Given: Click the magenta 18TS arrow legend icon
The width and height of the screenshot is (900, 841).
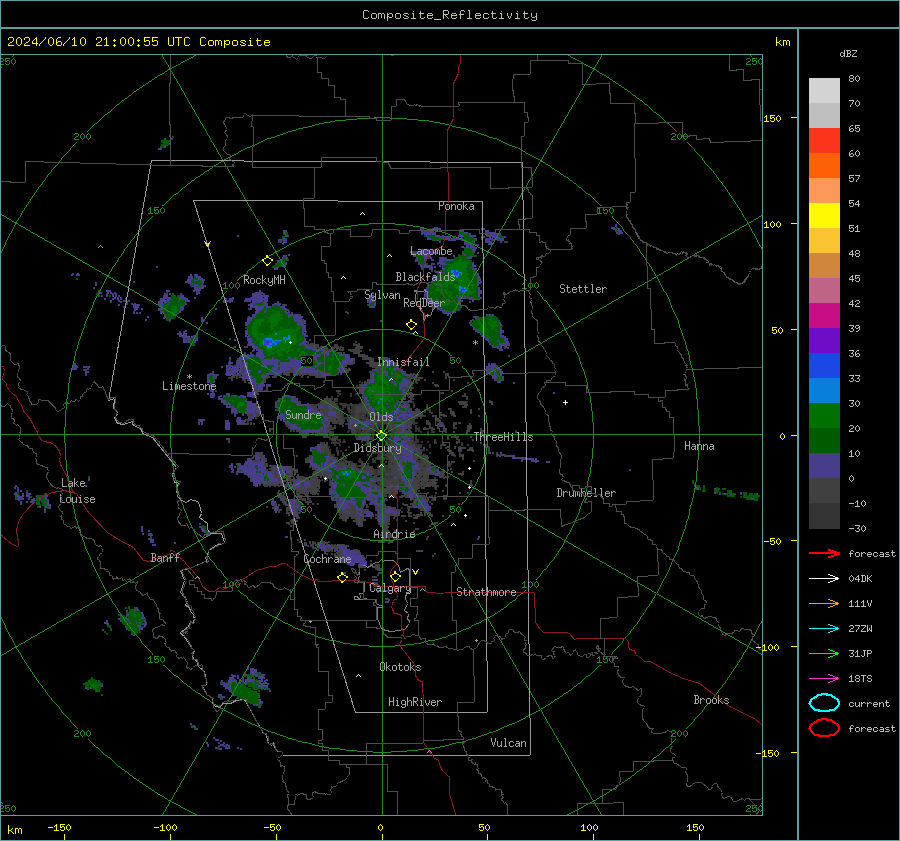Looking at the screenshot, I should click(824, 679).
